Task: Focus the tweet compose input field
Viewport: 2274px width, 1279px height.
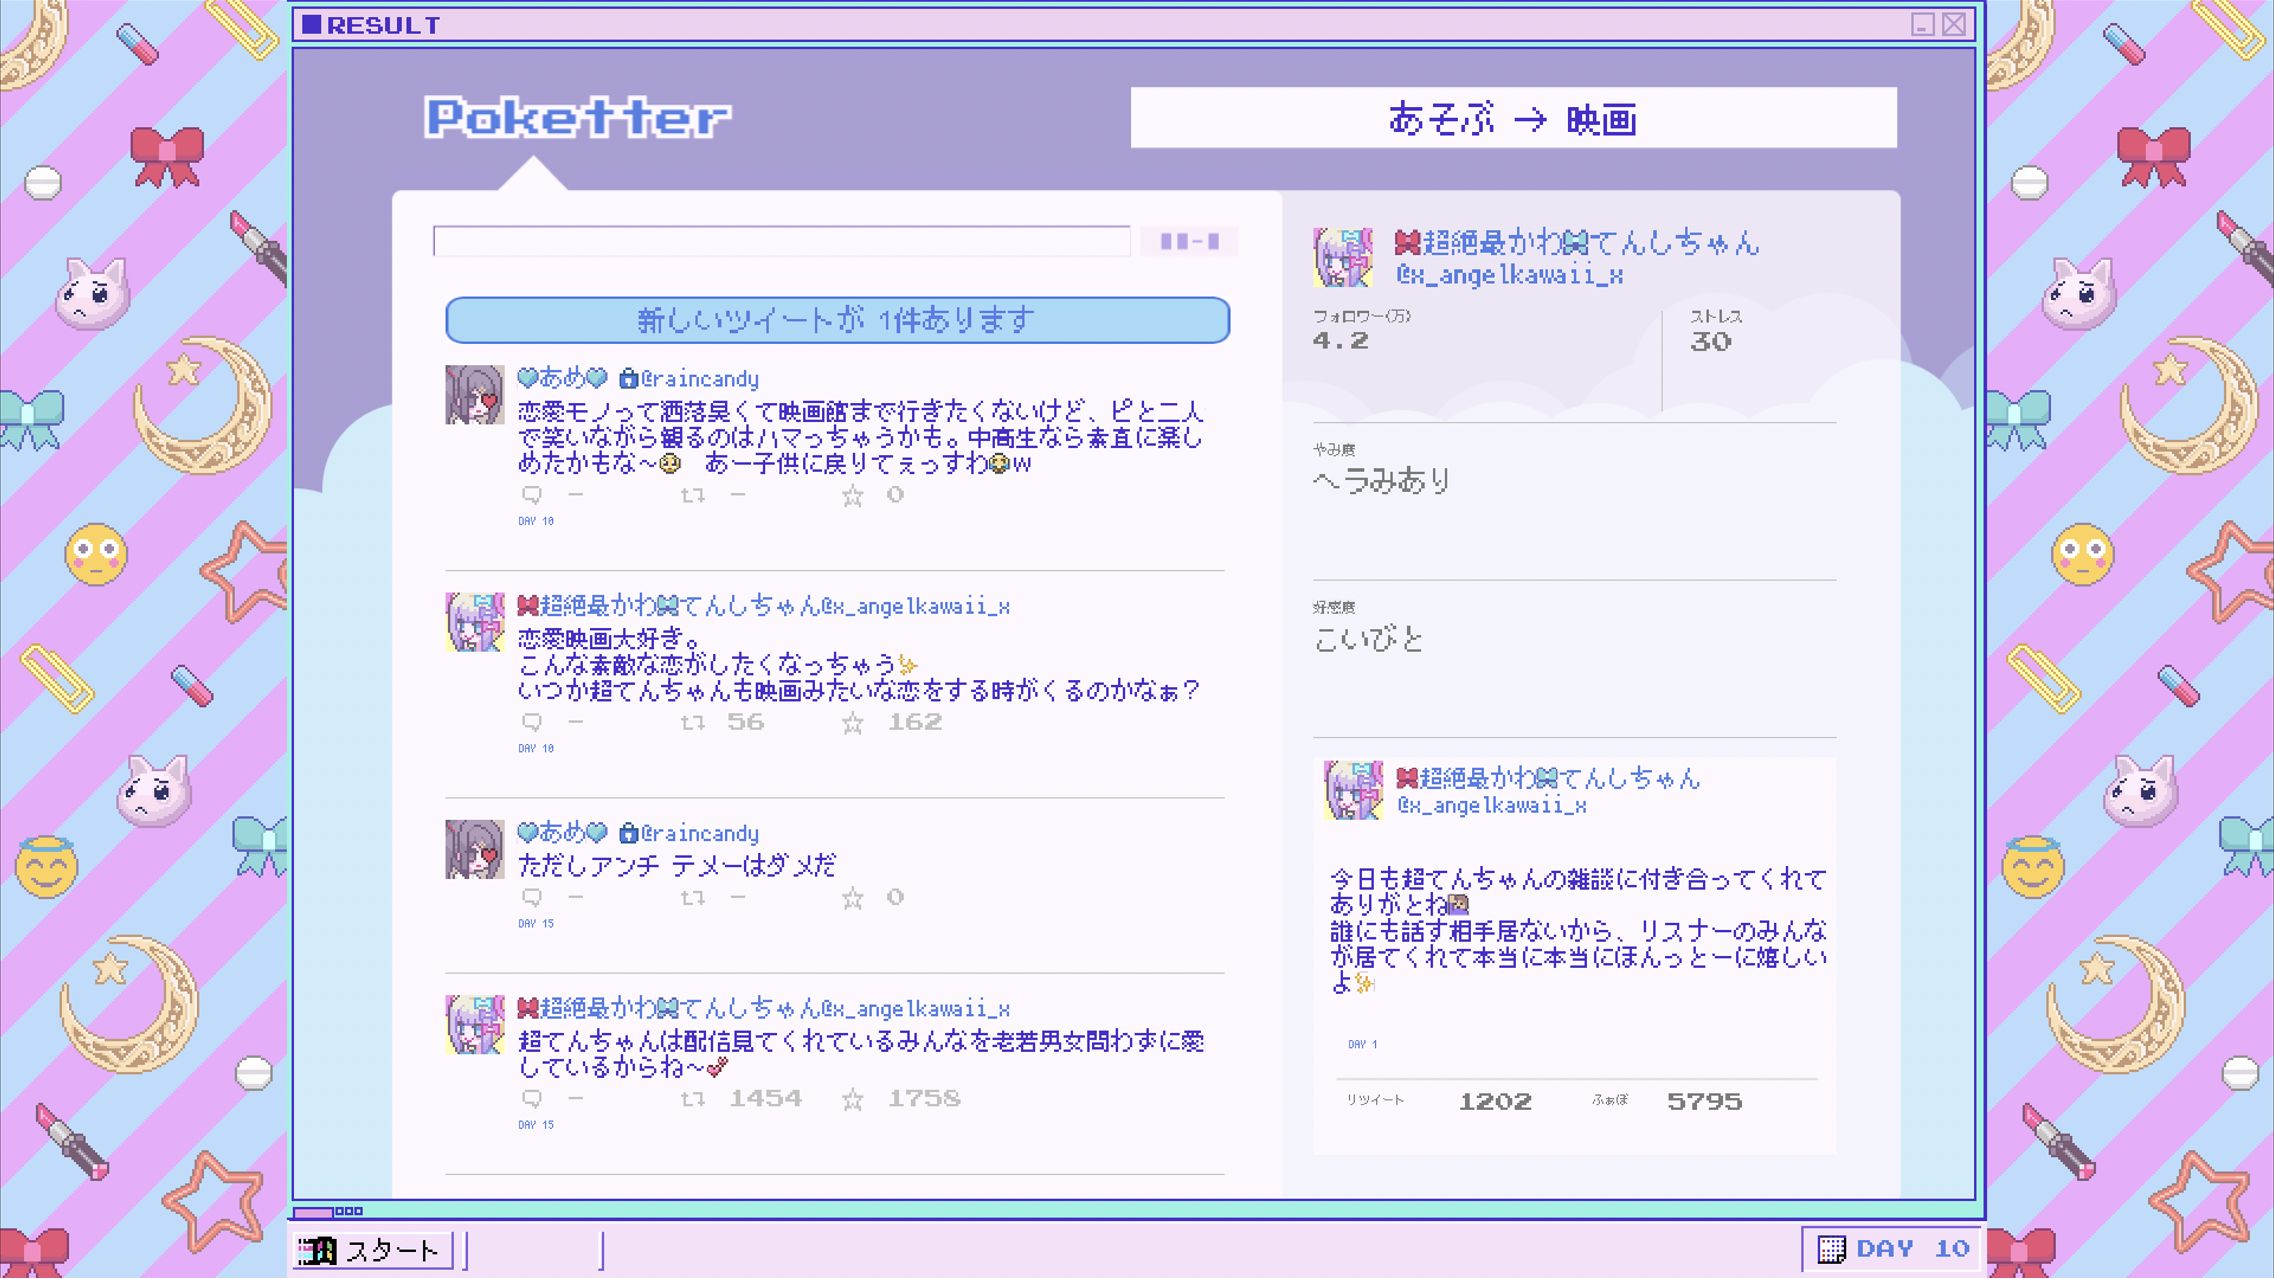Action: (781, 241)
